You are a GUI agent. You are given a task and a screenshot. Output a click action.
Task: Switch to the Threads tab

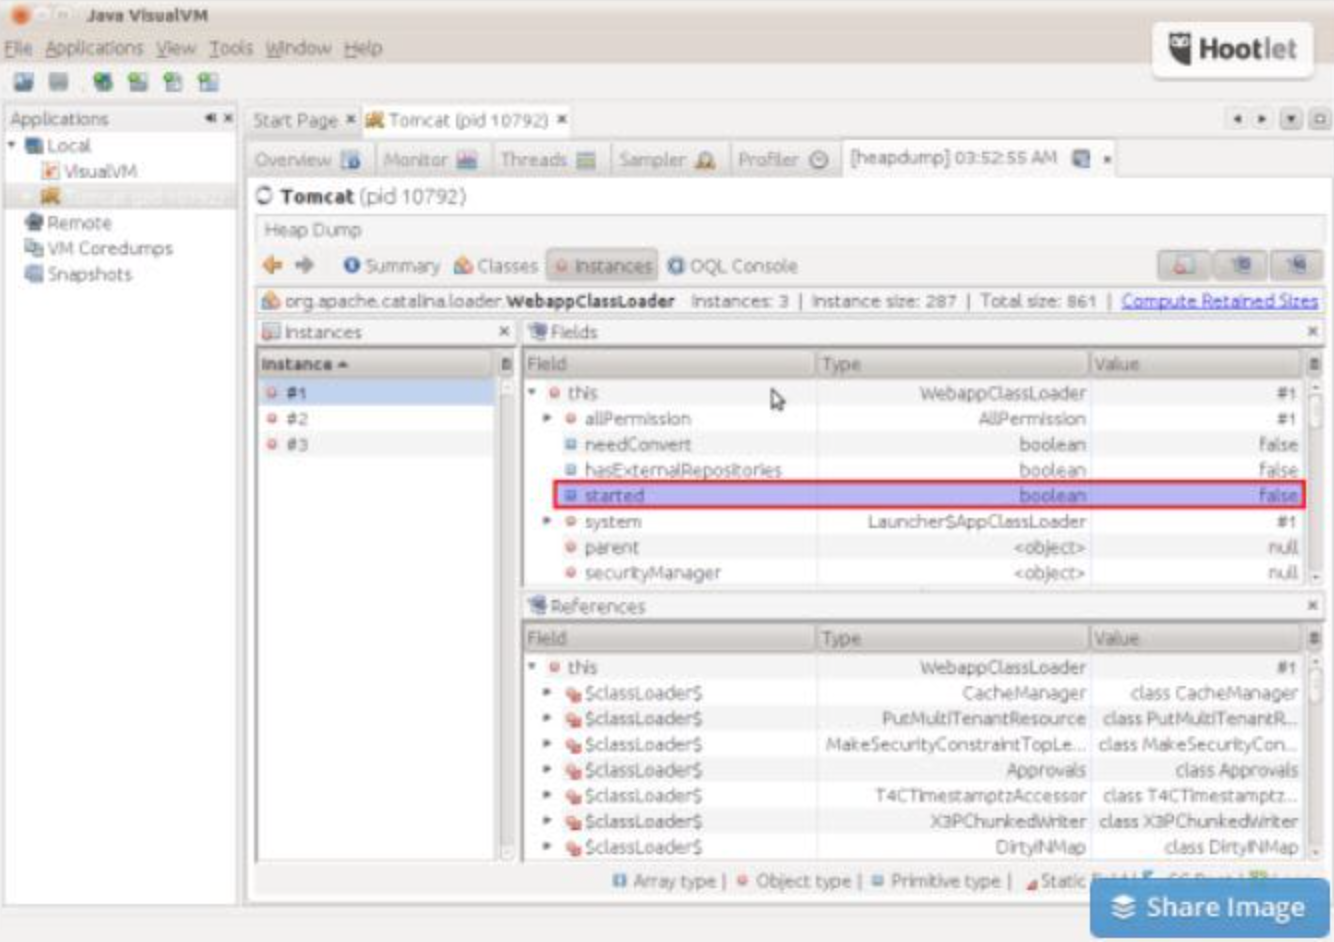[x=548, y=160]
